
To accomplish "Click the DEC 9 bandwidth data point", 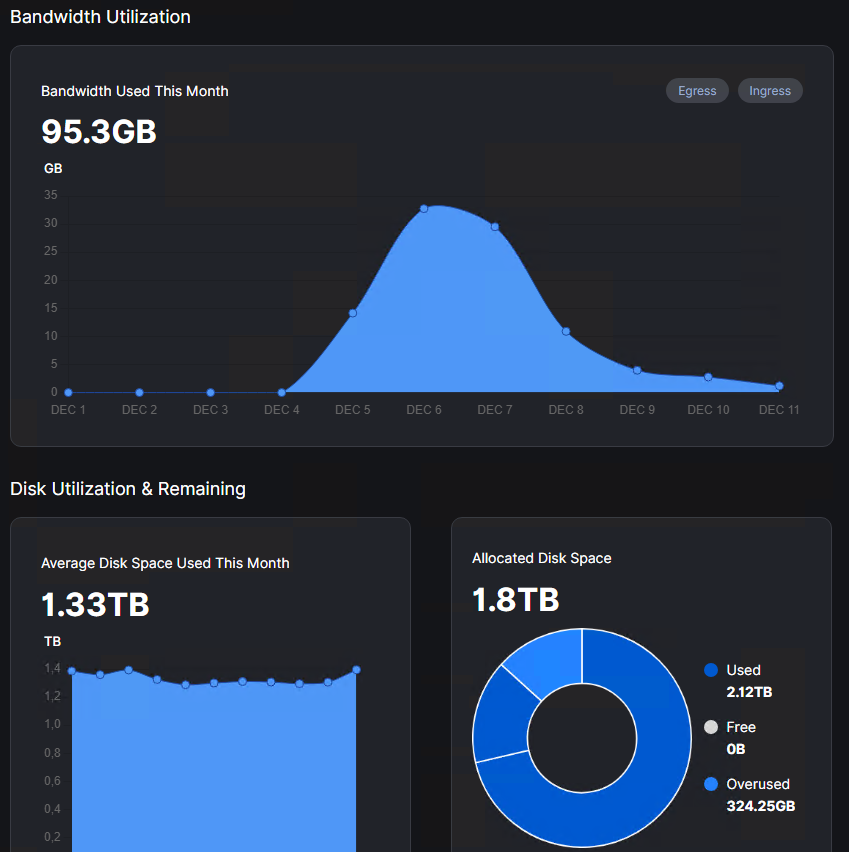I will tap(637, 370).
